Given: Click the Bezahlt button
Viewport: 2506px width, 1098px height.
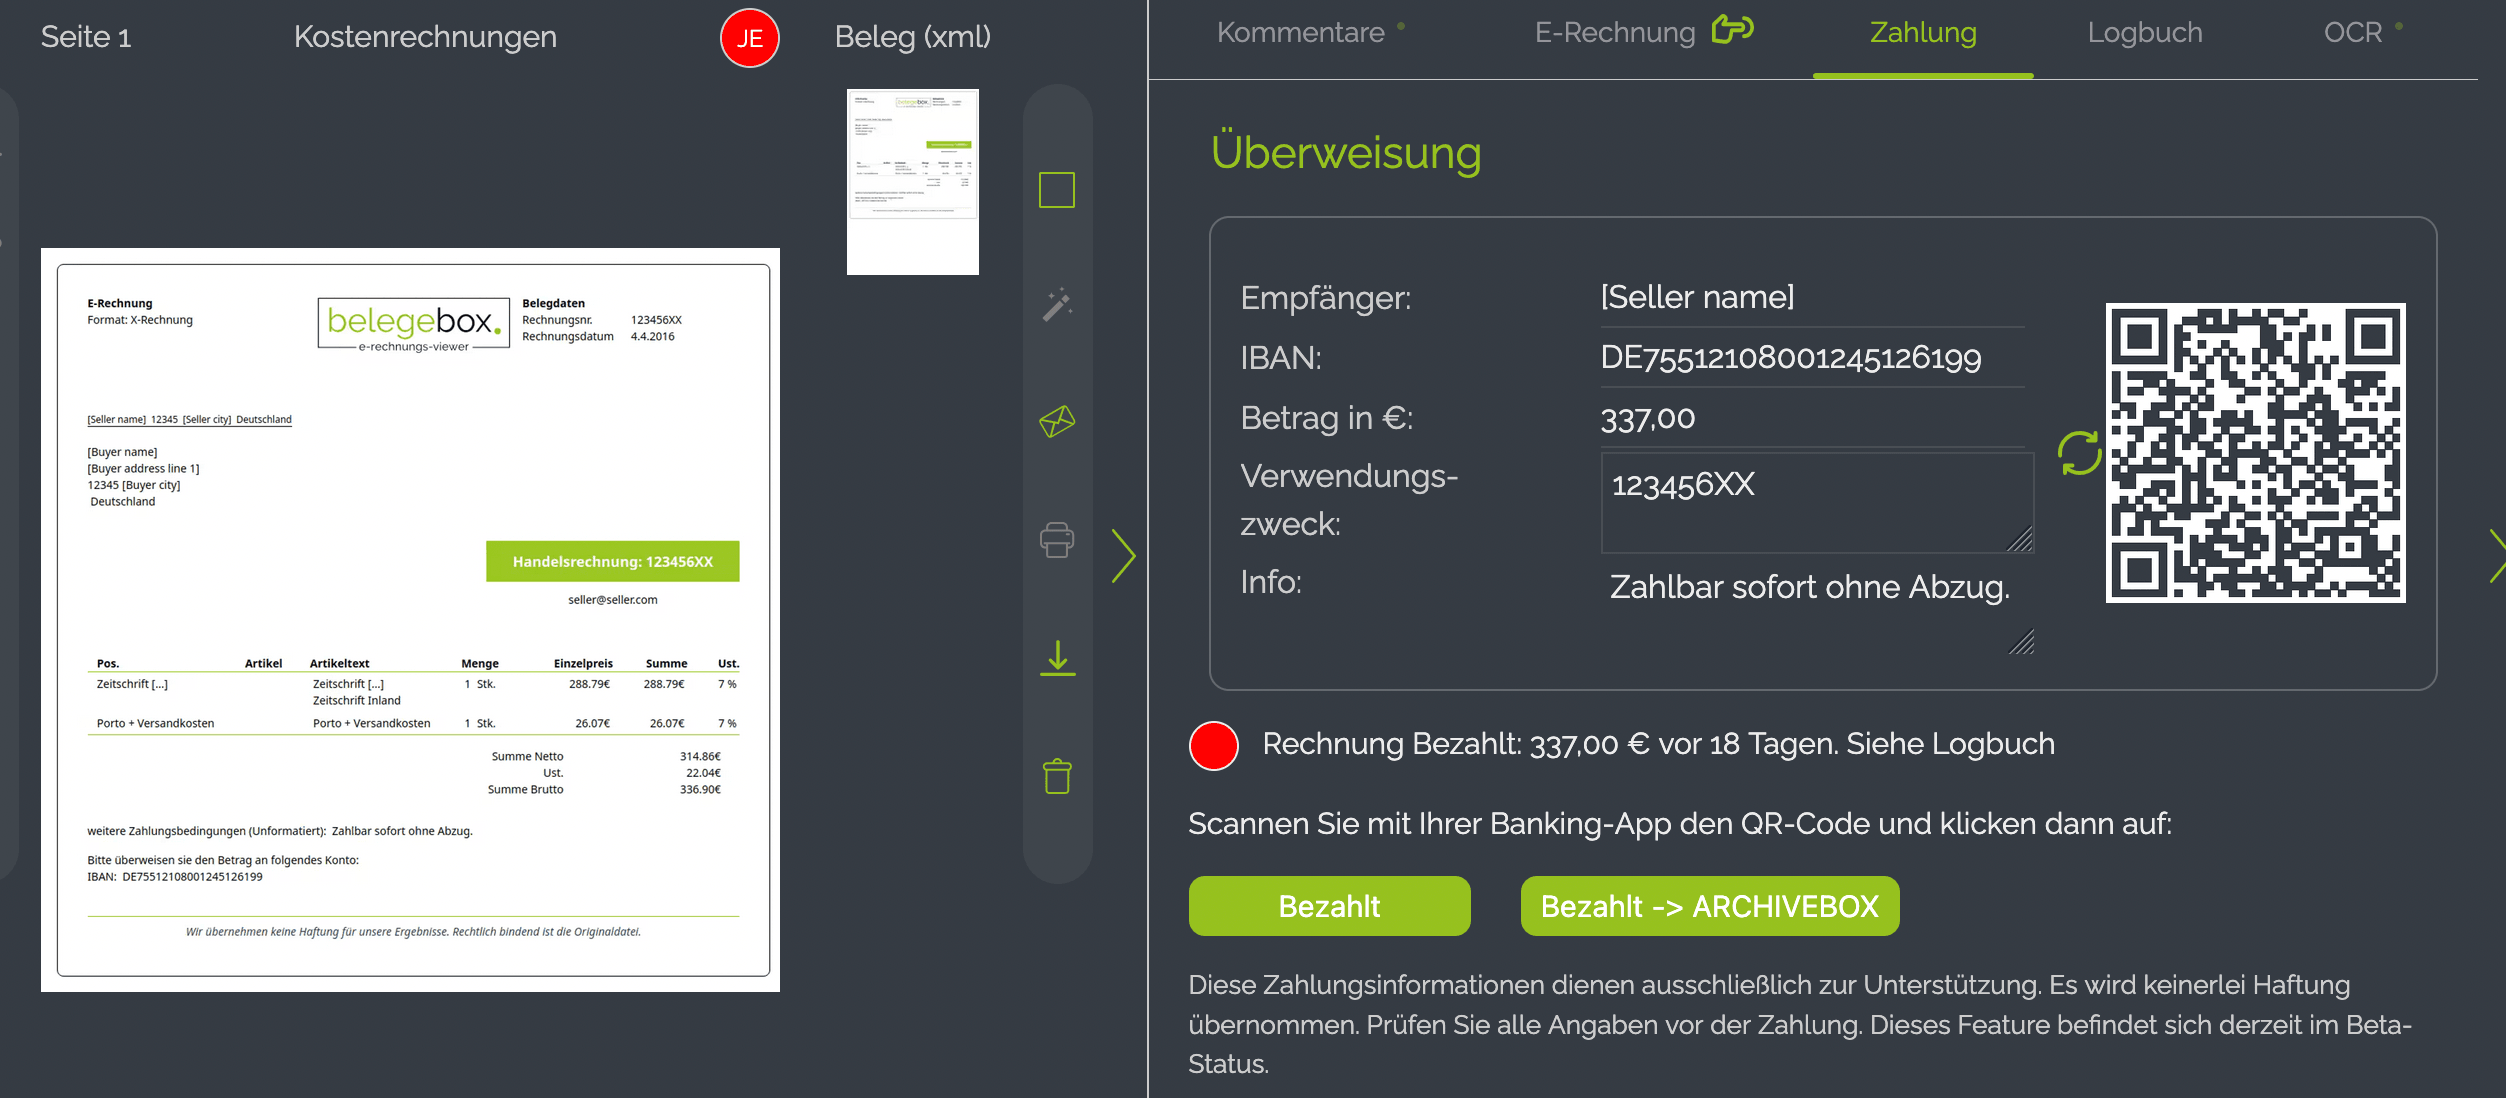Looking at the screenshot, I should tap(1328, 906).
